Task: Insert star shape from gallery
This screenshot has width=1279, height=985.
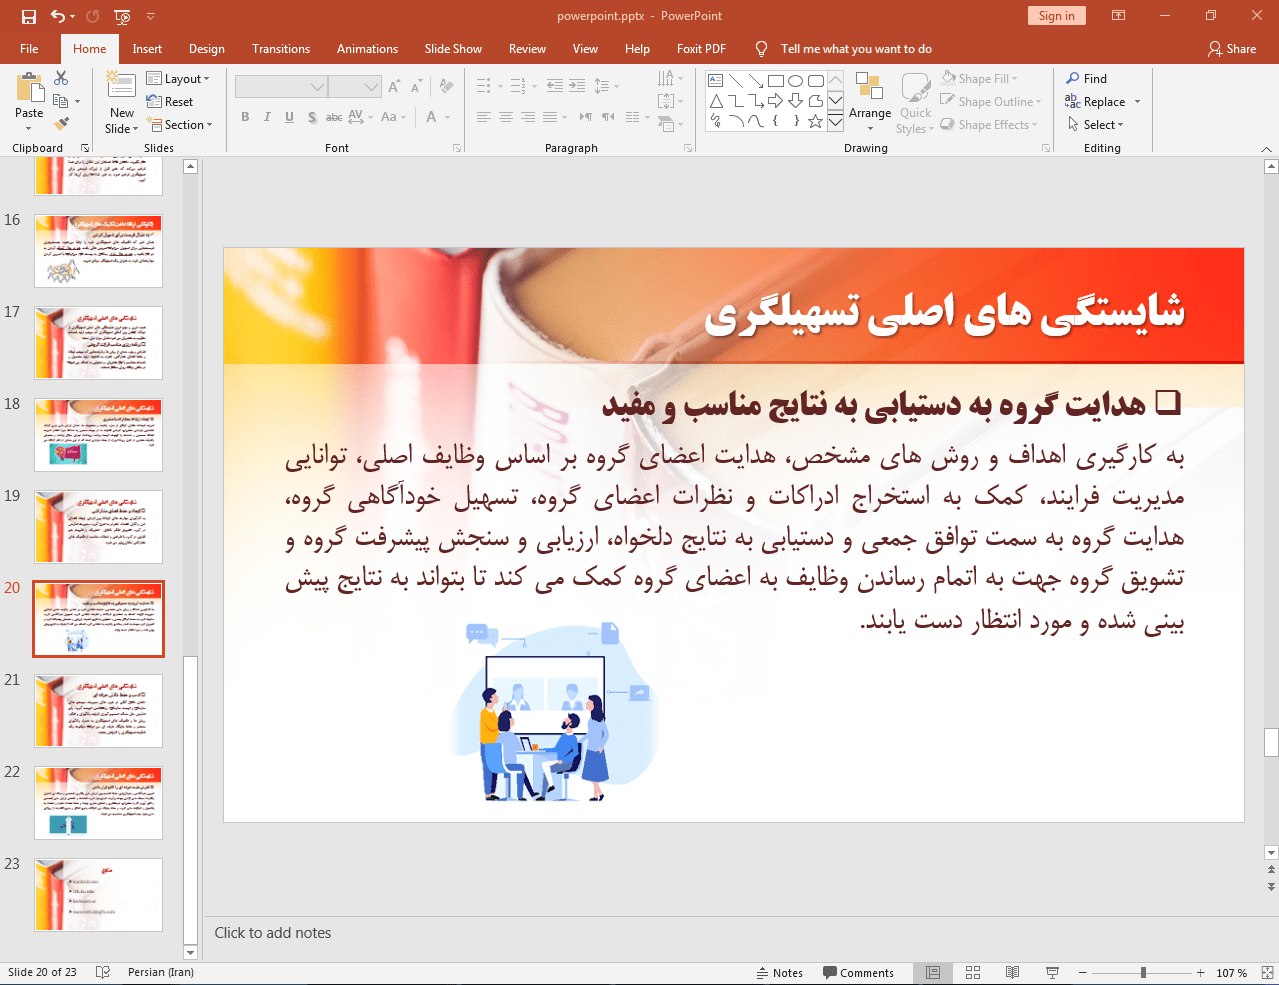Action: [x=816, y=121]
